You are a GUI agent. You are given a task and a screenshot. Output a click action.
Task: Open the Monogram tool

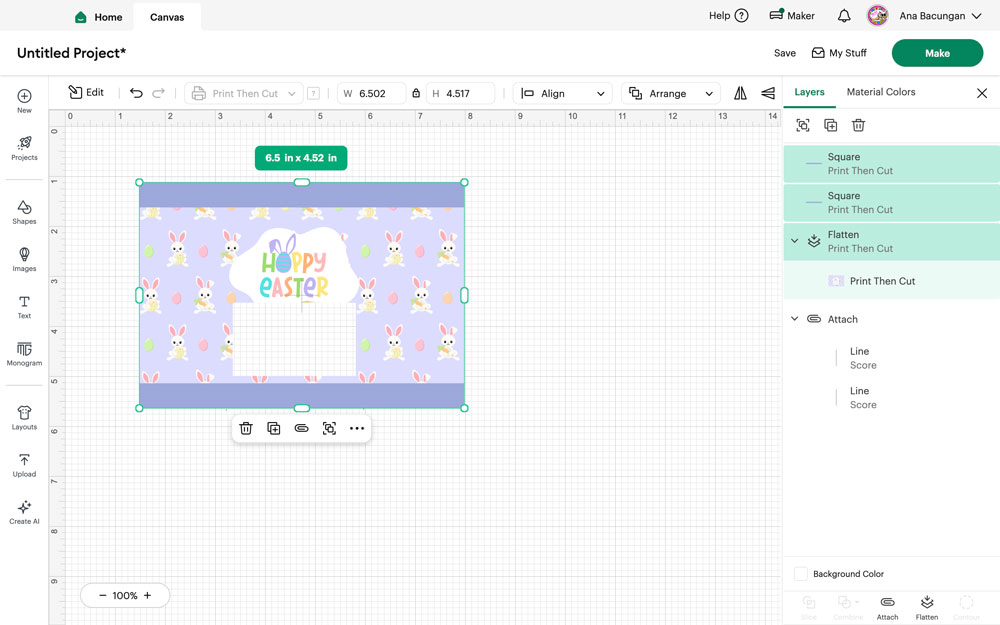click(x=24, y=354)
